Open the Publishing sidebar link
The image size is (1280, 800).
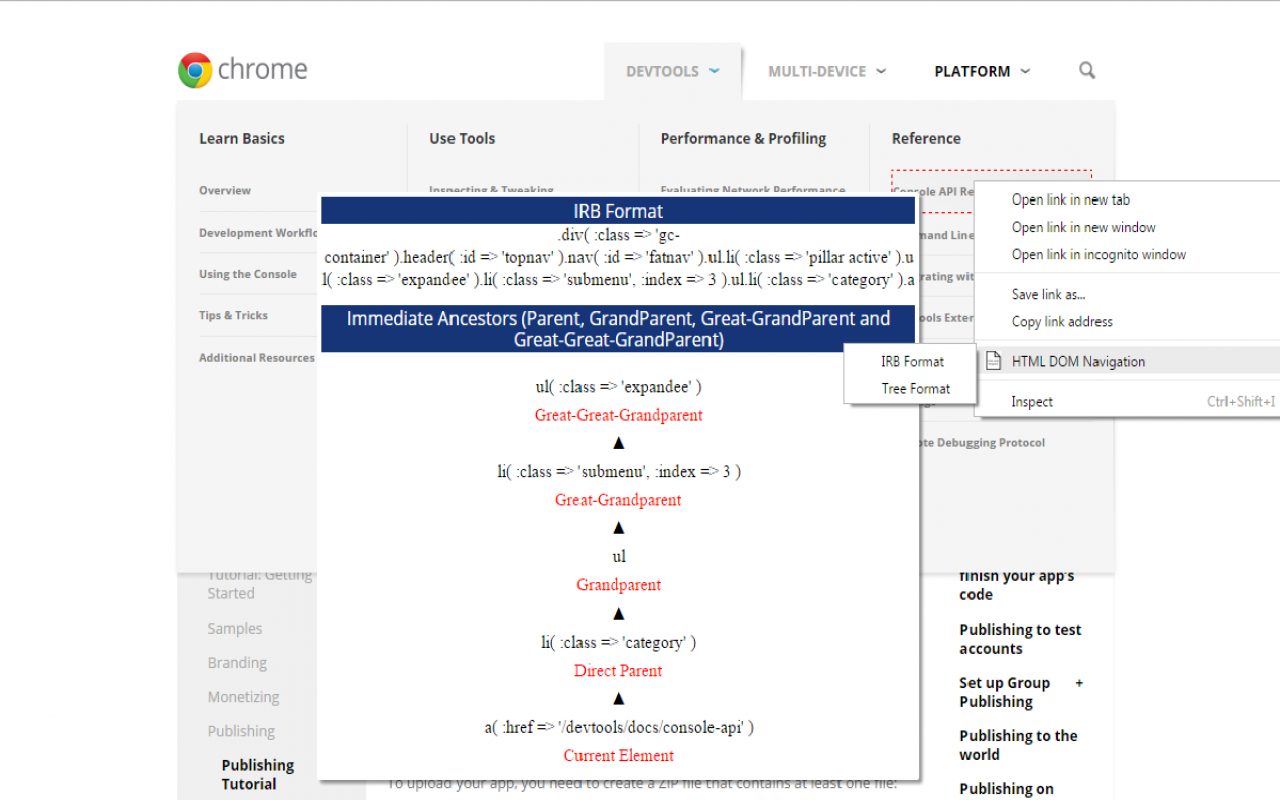pyautogui.click(x=241, y=731)
